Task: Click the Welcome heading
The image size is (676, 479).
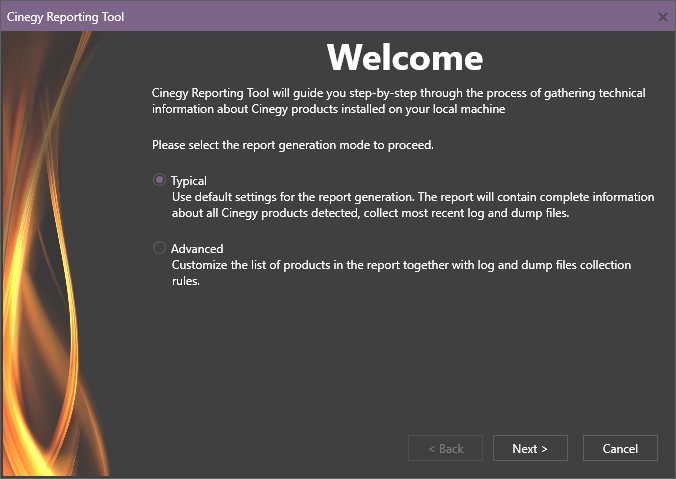Action: [x=405, y=57]
